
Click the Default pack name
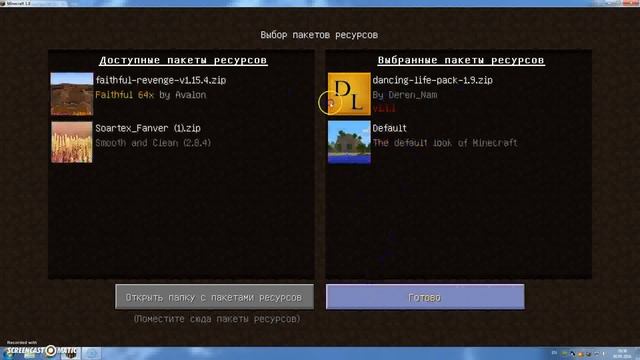pyautogui.click(x=389, y=128)
